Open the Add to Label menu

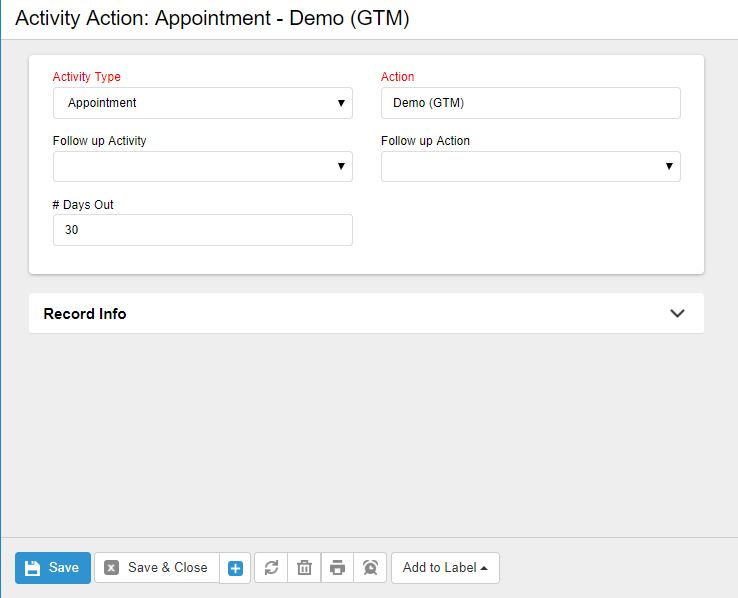pos(445,568)
